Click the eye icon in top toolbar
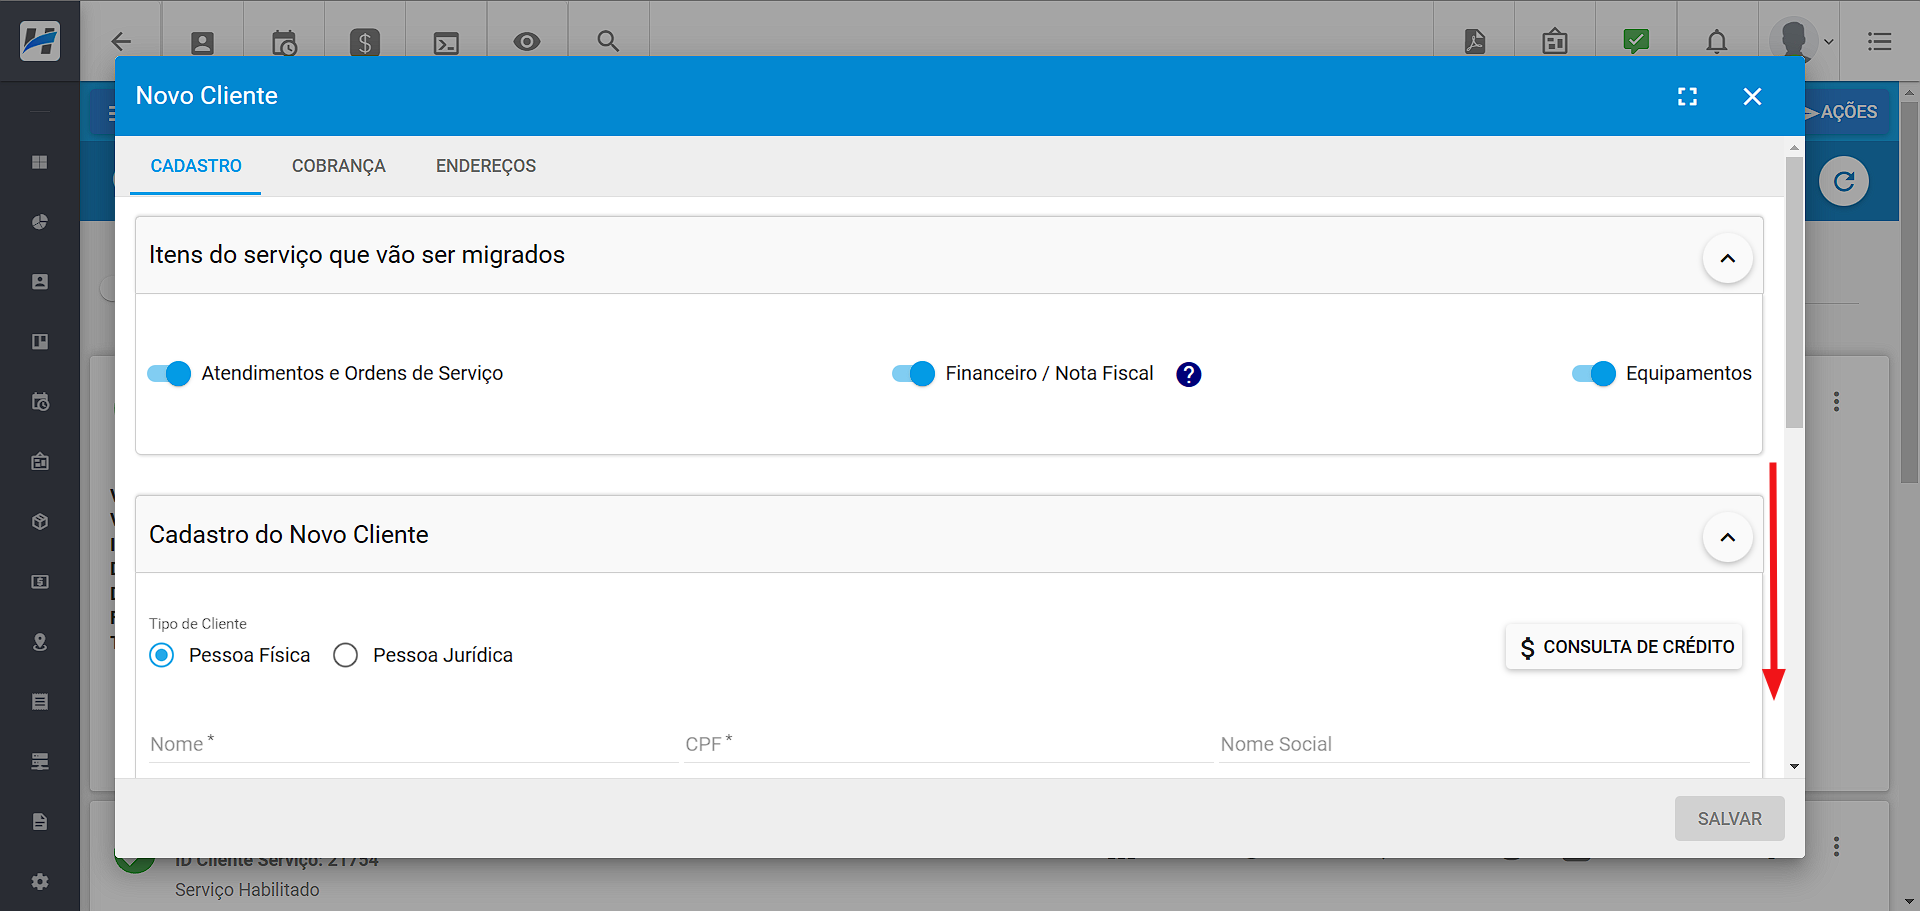The image size is (1920, 911). click(527, 42)
